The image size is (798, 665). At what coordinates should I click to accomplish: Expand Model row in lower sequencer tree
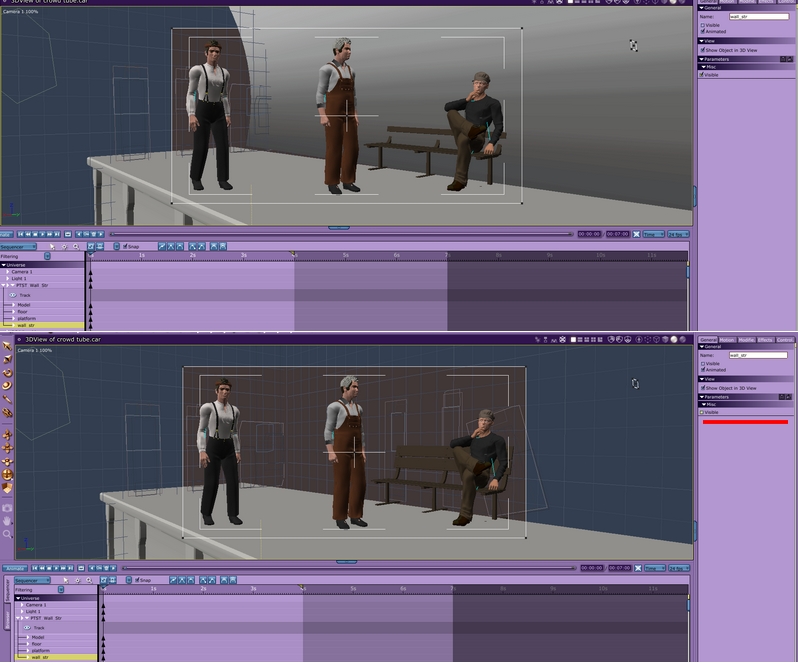(x=28, y=637)
